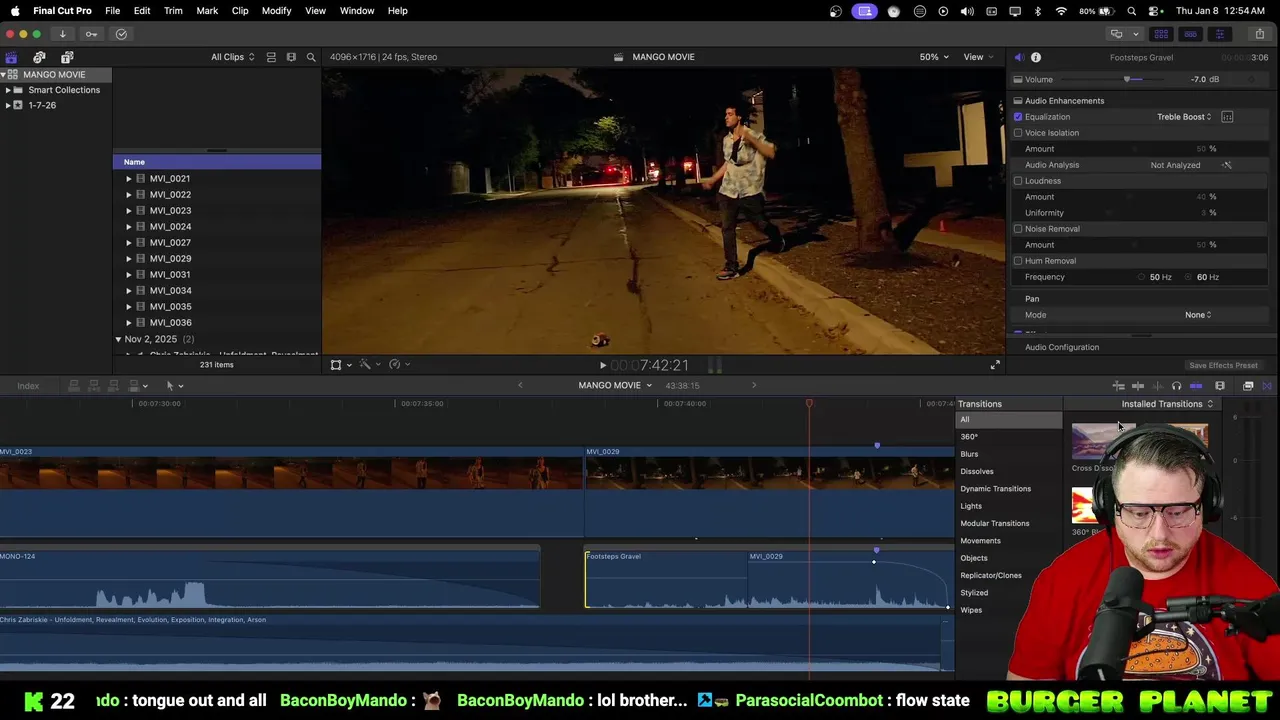1280x720 pixels.
Task: Enable Voice Isolation checkbox
Action: click(x=1018, y=133)
